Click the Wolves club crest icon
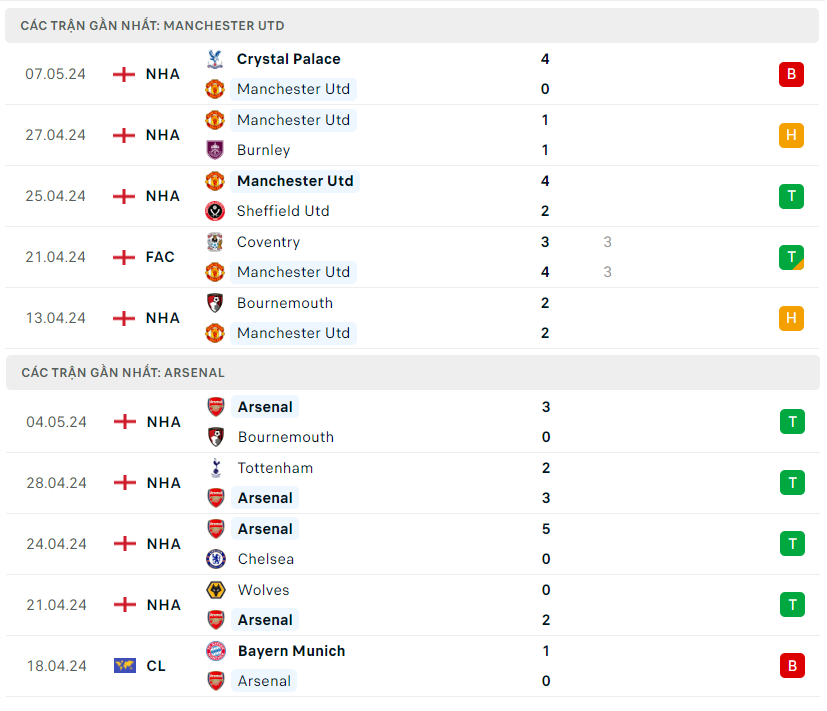The height and width of the screenshot is (711, 827). pos(216,590)
